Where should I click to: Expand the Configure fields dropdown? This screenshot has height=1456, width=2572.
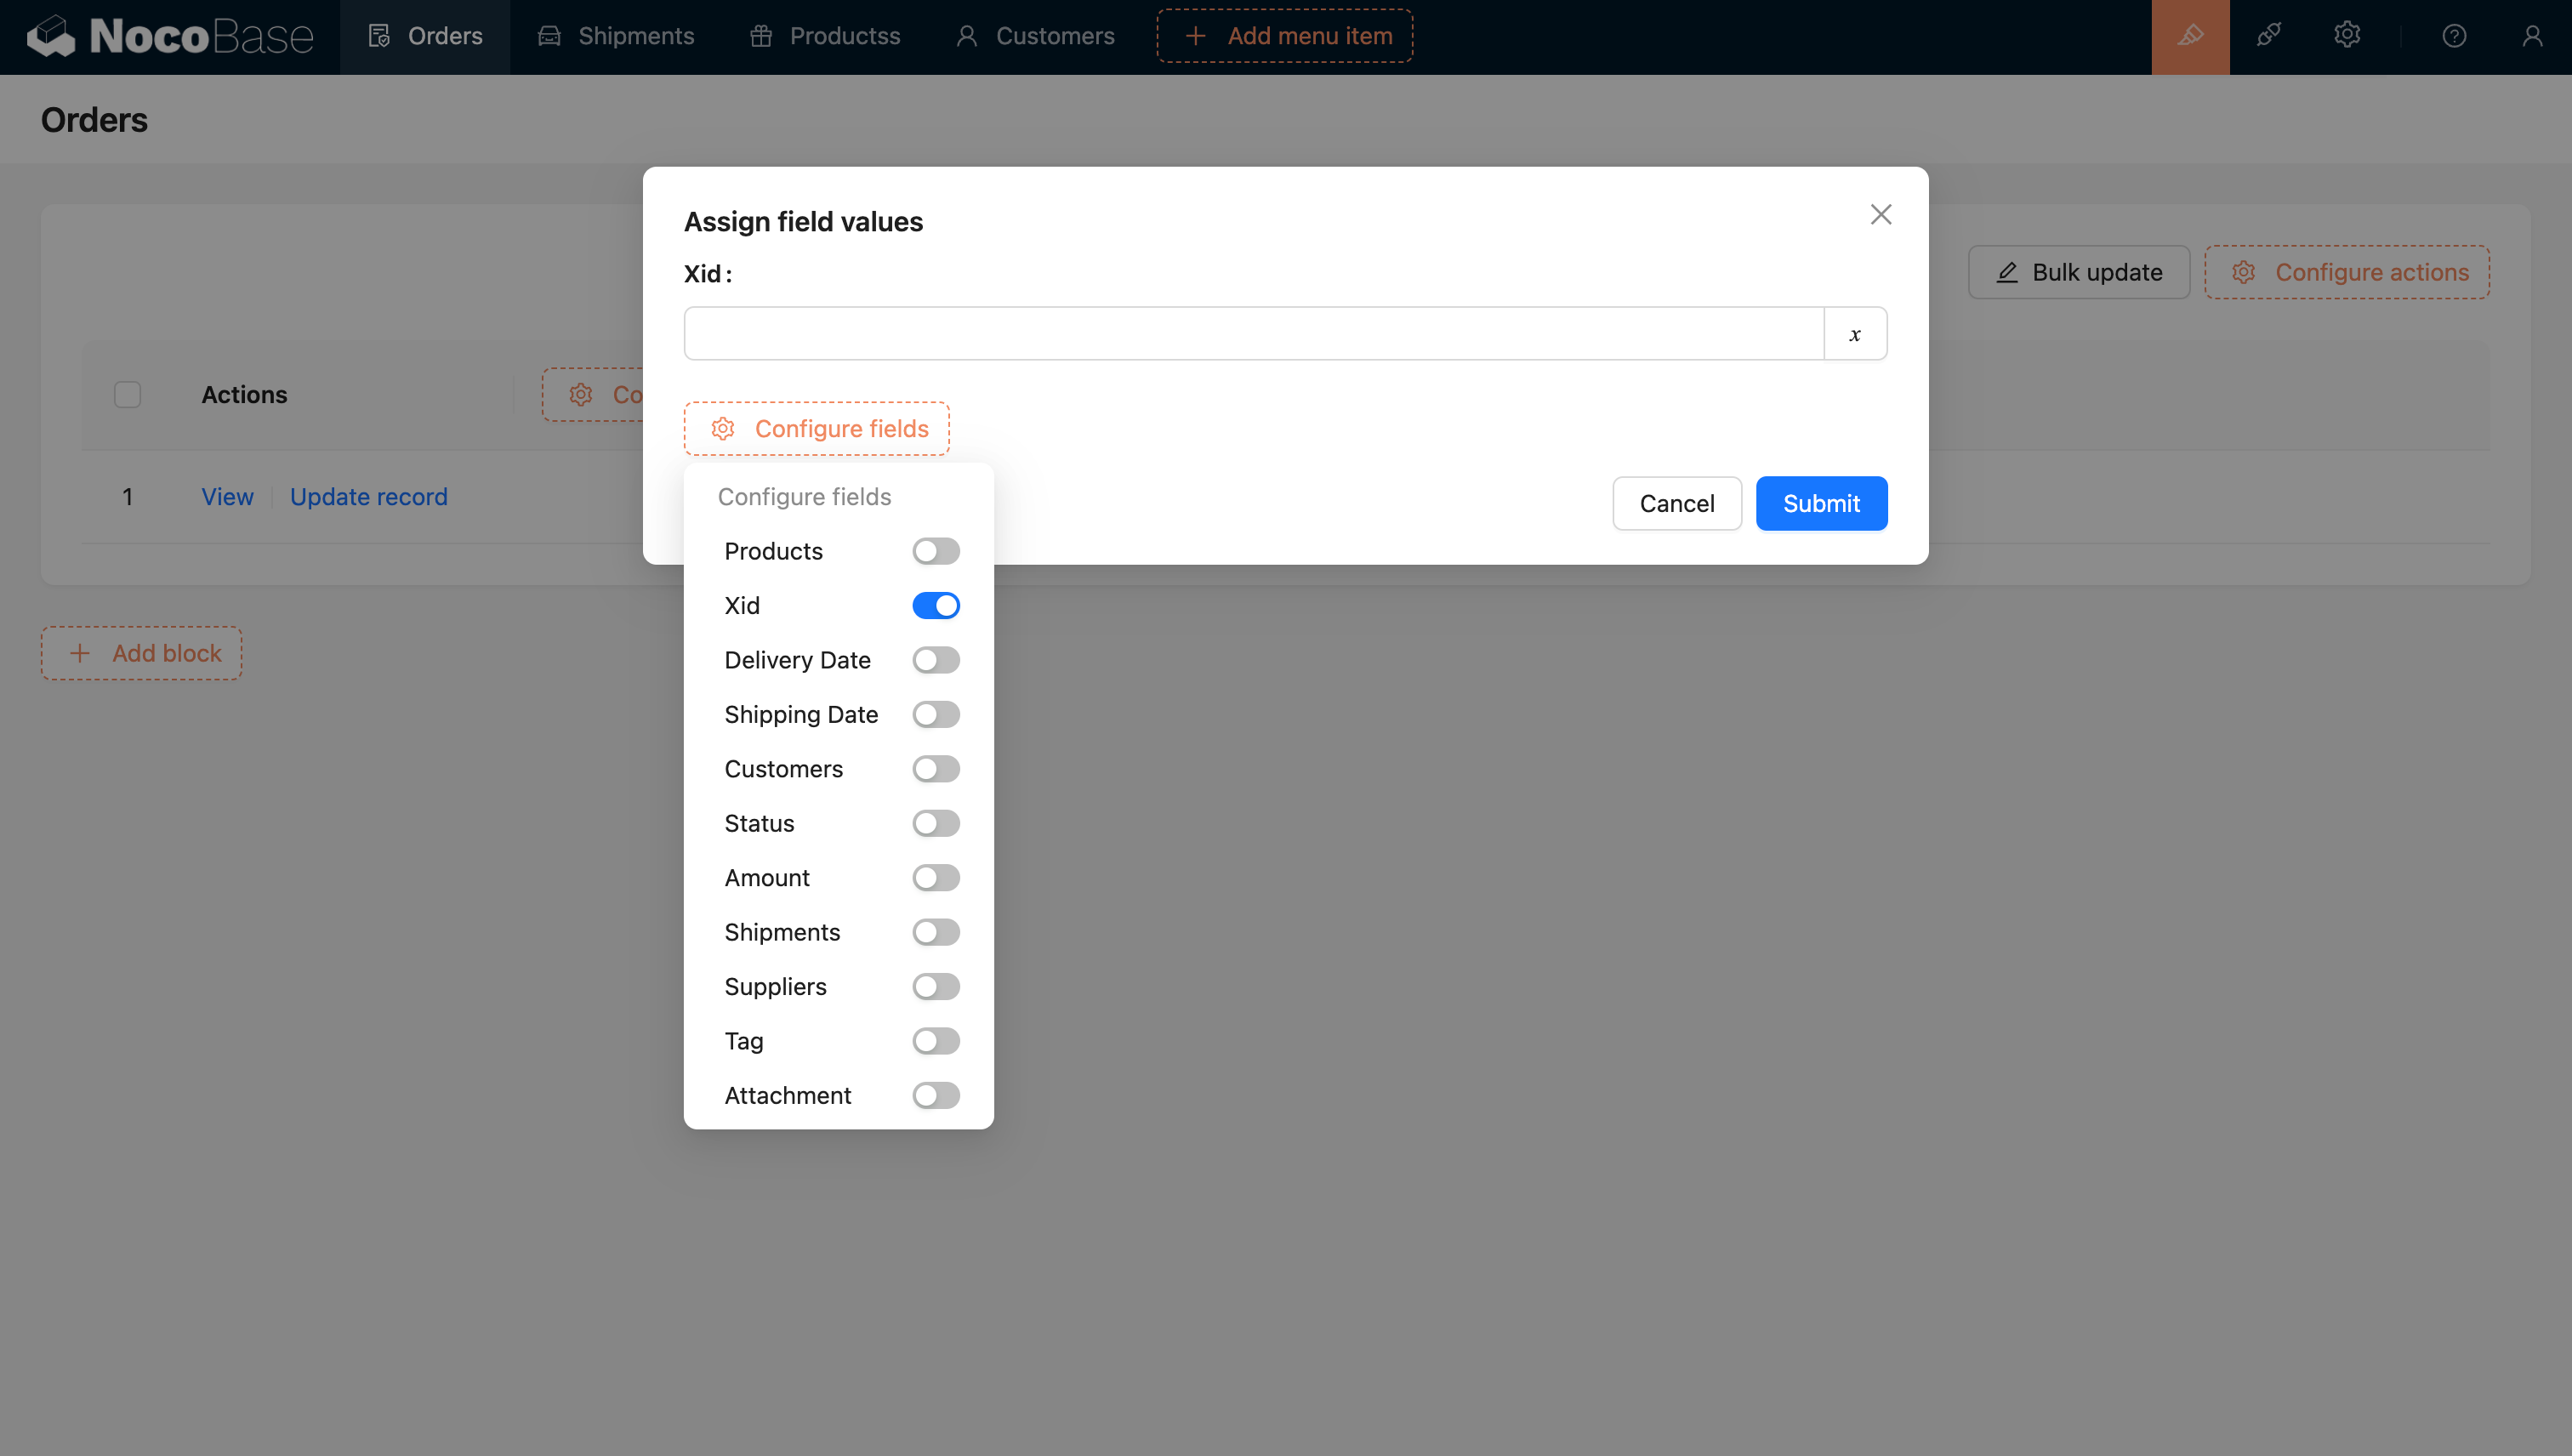[816, 429]
